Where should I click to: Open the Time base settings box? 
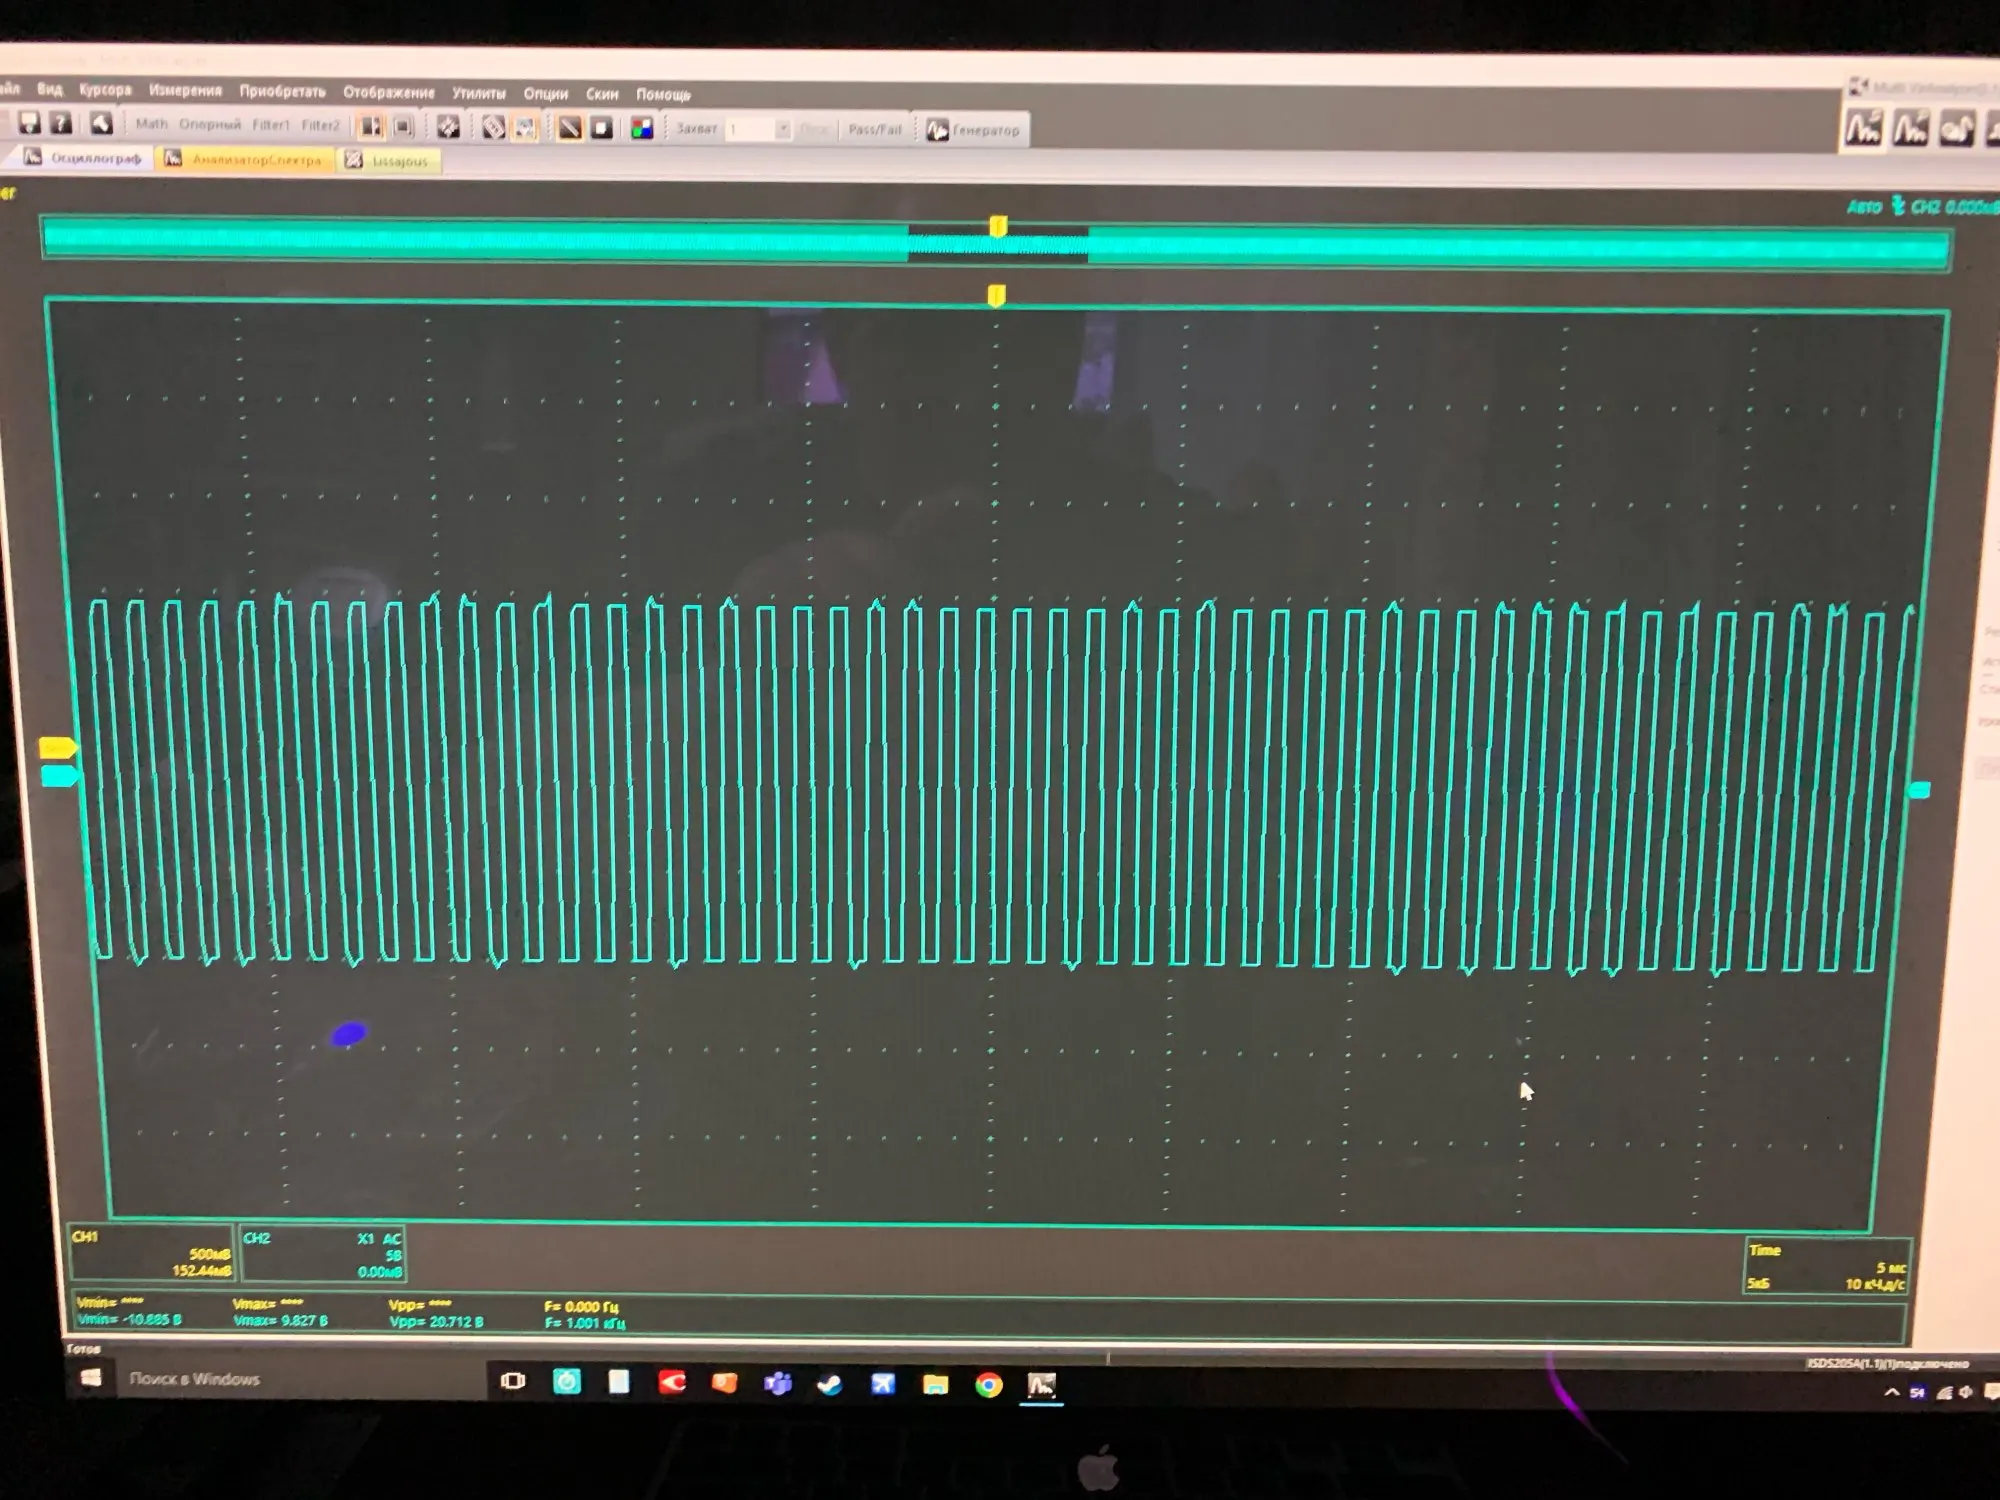point(1826,1266)
